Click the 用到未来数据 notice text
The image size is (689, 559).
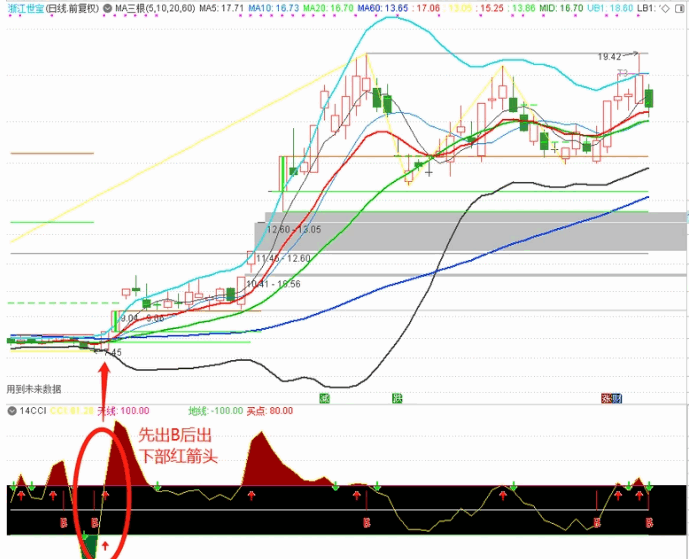point(34,389)
